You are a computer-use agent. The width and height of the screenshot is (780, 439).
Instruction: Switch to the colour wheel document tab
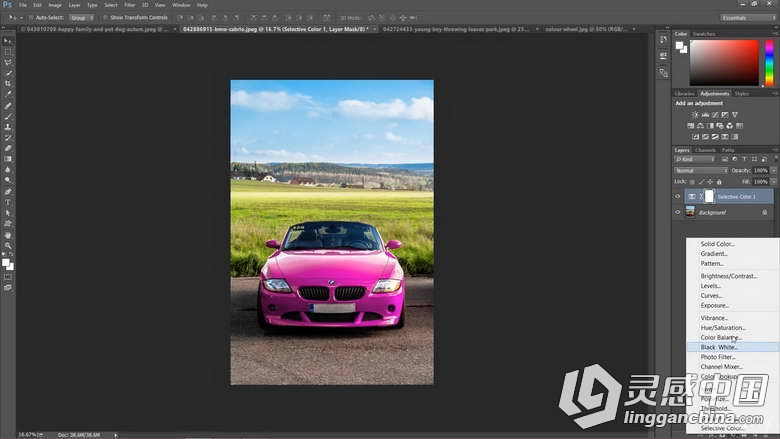pyautogui.click(x=586, y=29)
